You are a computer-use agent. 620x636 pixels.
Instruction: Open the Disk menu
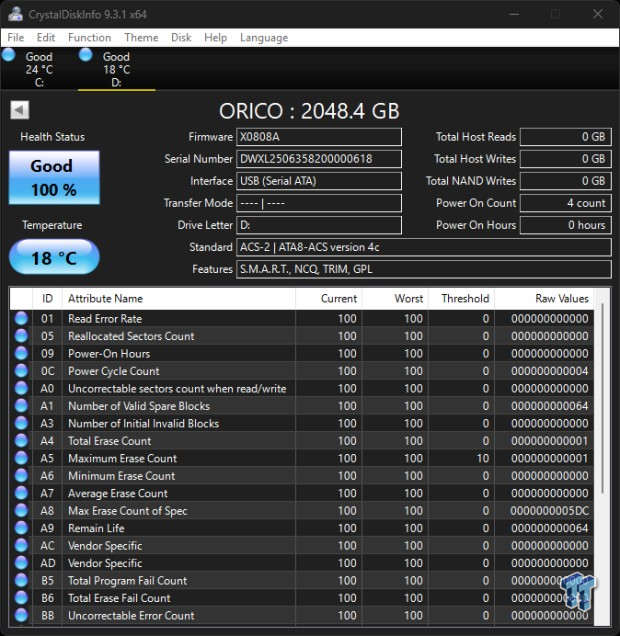point(181,37)
